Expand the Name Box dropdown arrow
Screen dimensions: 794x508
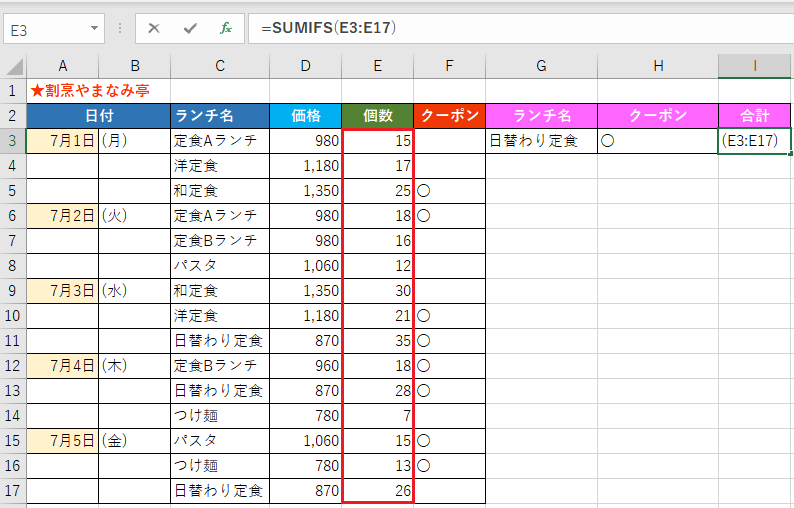coord(94,28)
